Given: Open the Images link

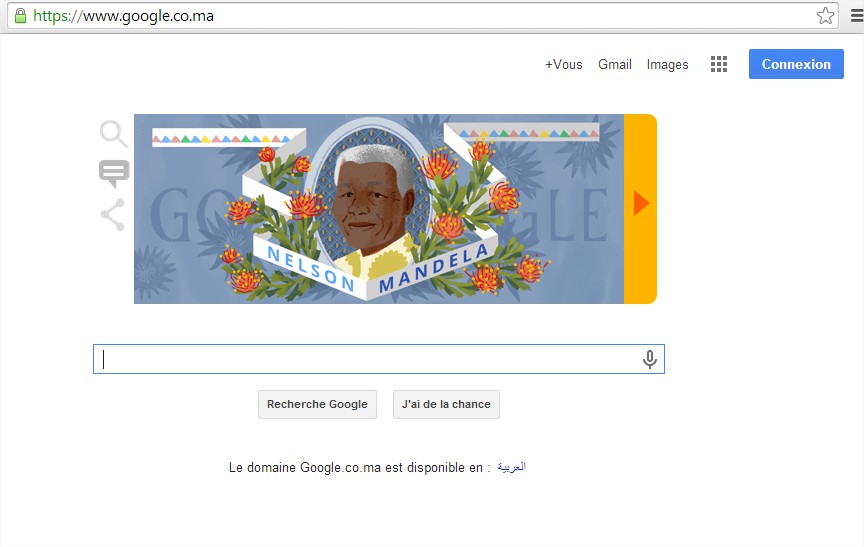Looking at the screenshot, I should coord(667,64).
